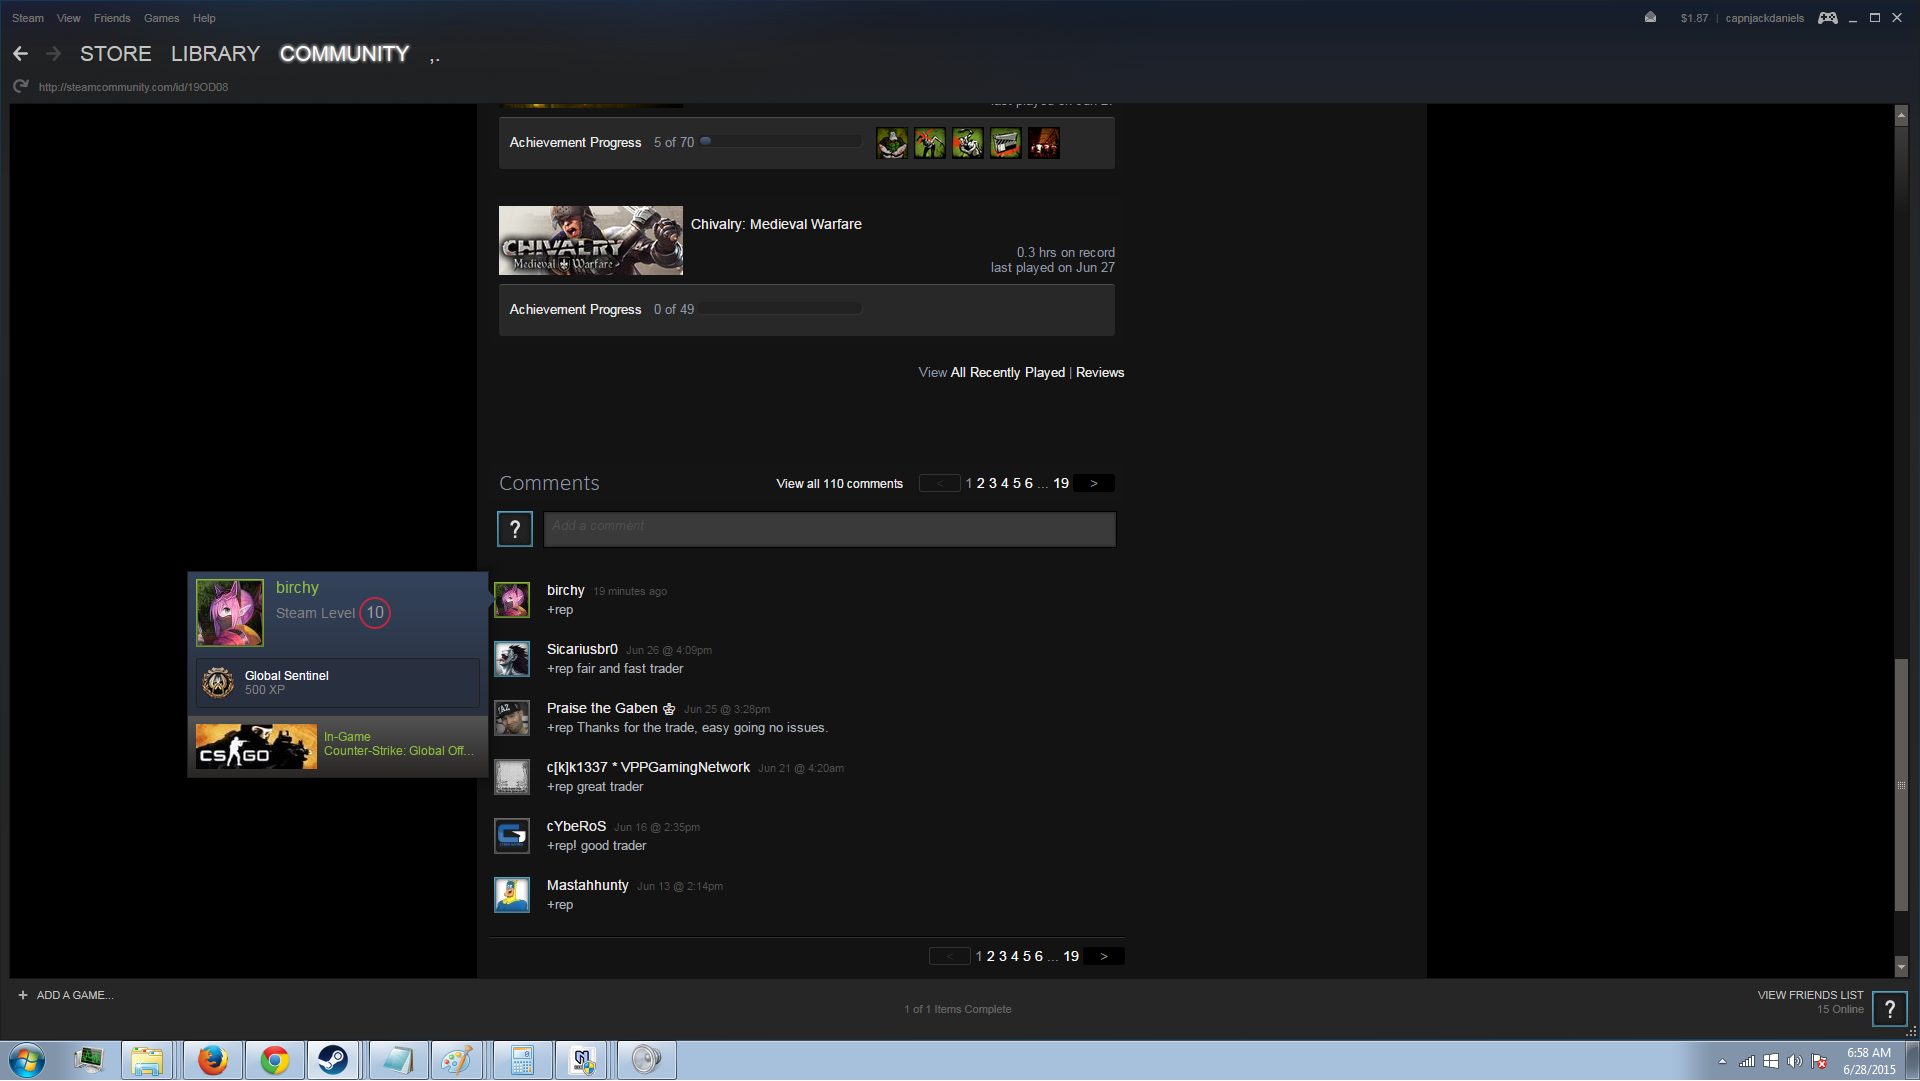Open the Friends menu
The width and height of the screenshot is (1920, 1081).
(112, 18)
